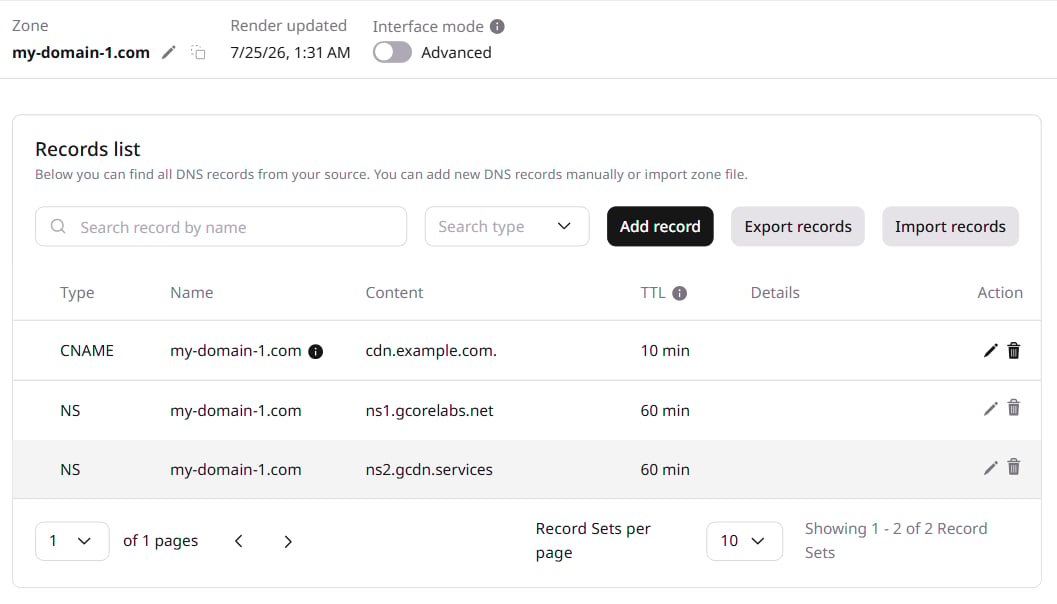Image resolution: width=1057 pixels, height=604 pixels.
Task: Click the Add record button
Action: coord(660,226)
